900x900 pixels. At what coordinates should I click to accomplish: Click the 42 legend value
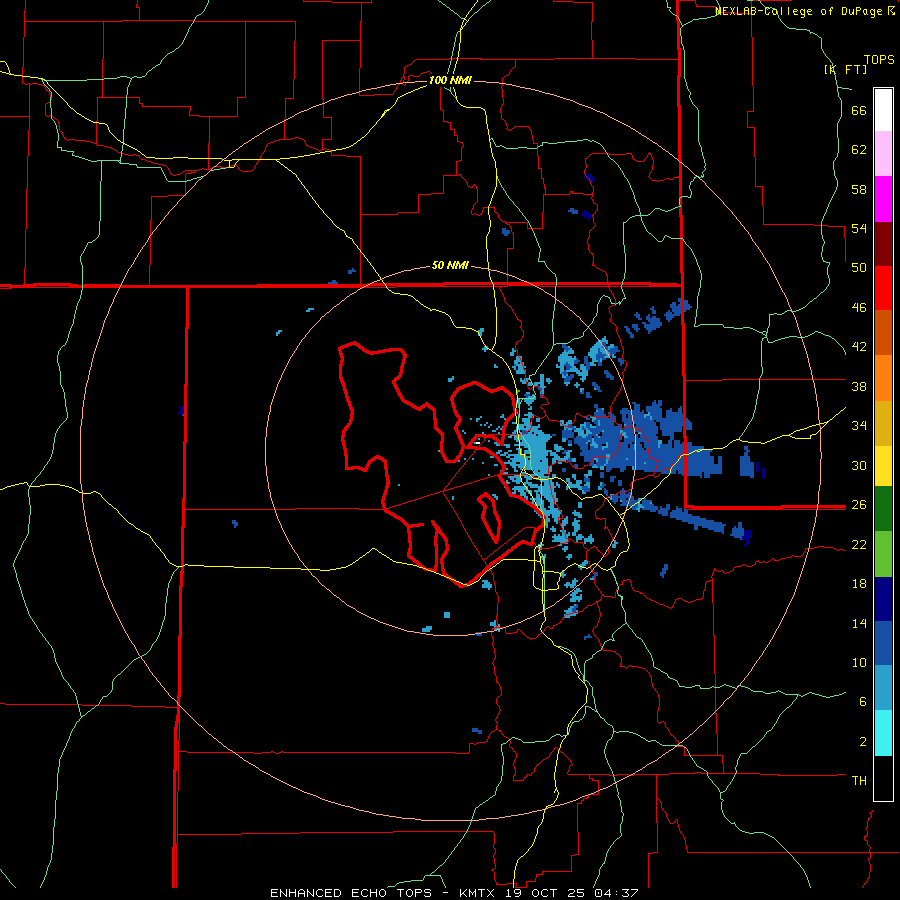(x=859, y=347)
